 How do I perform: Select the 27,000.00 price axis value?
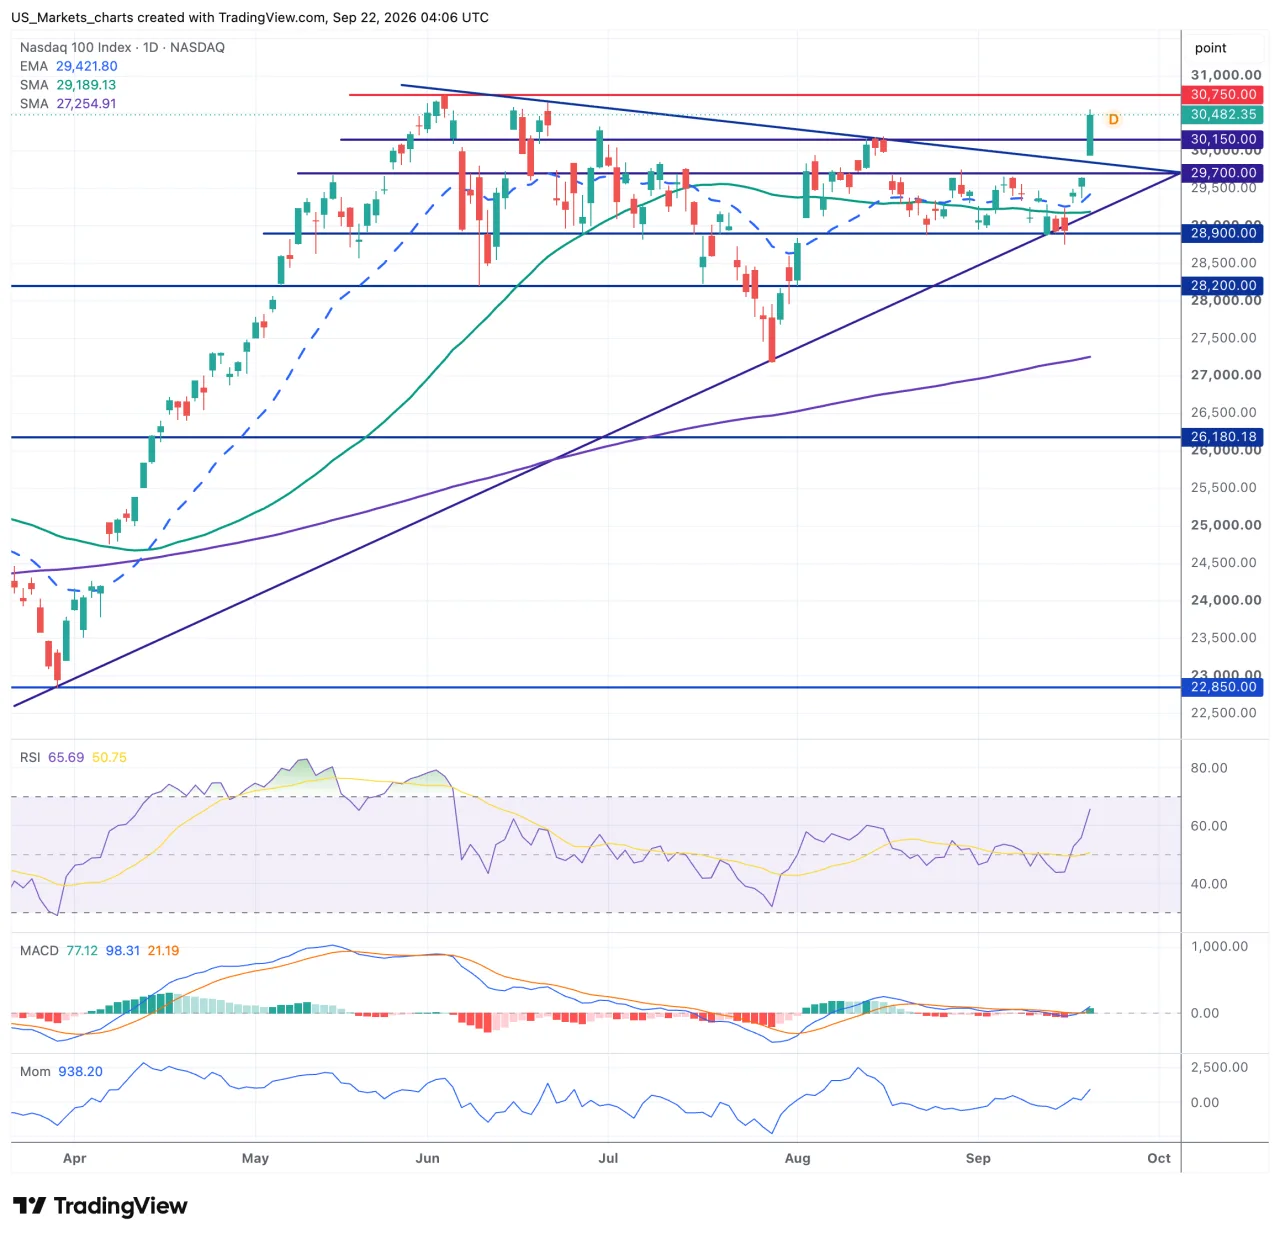pos(1226,375)
